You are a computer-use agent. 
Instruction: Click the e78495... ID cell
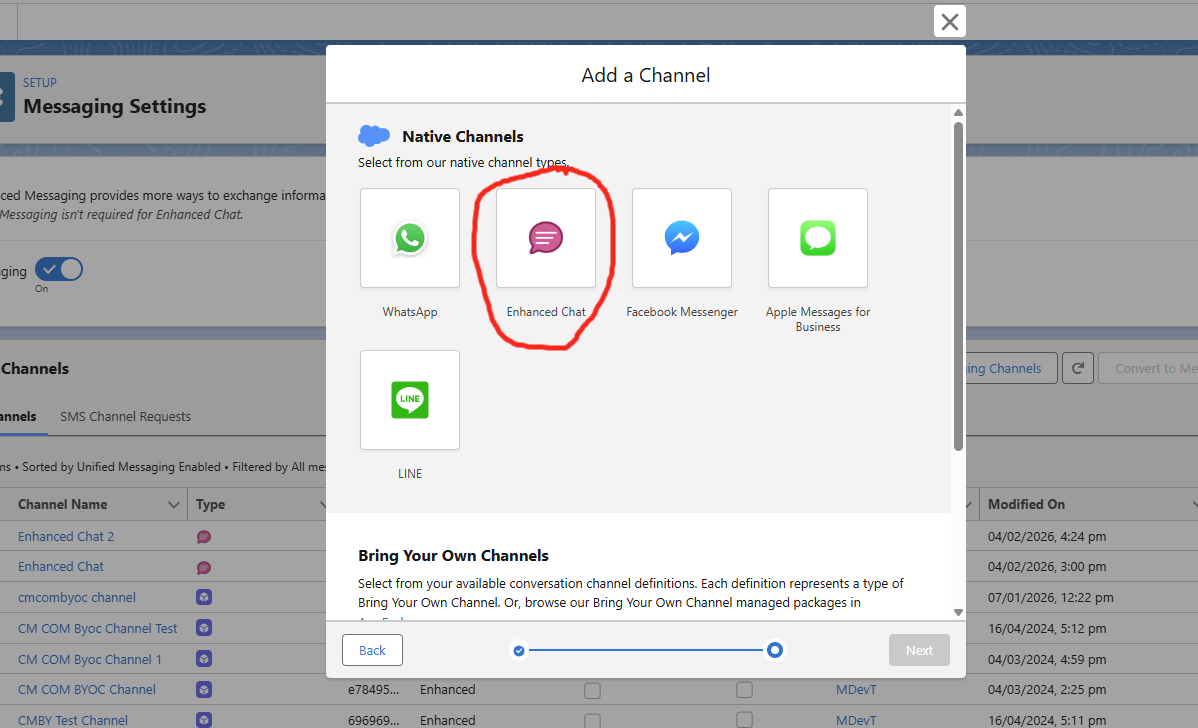coord(374,690)
